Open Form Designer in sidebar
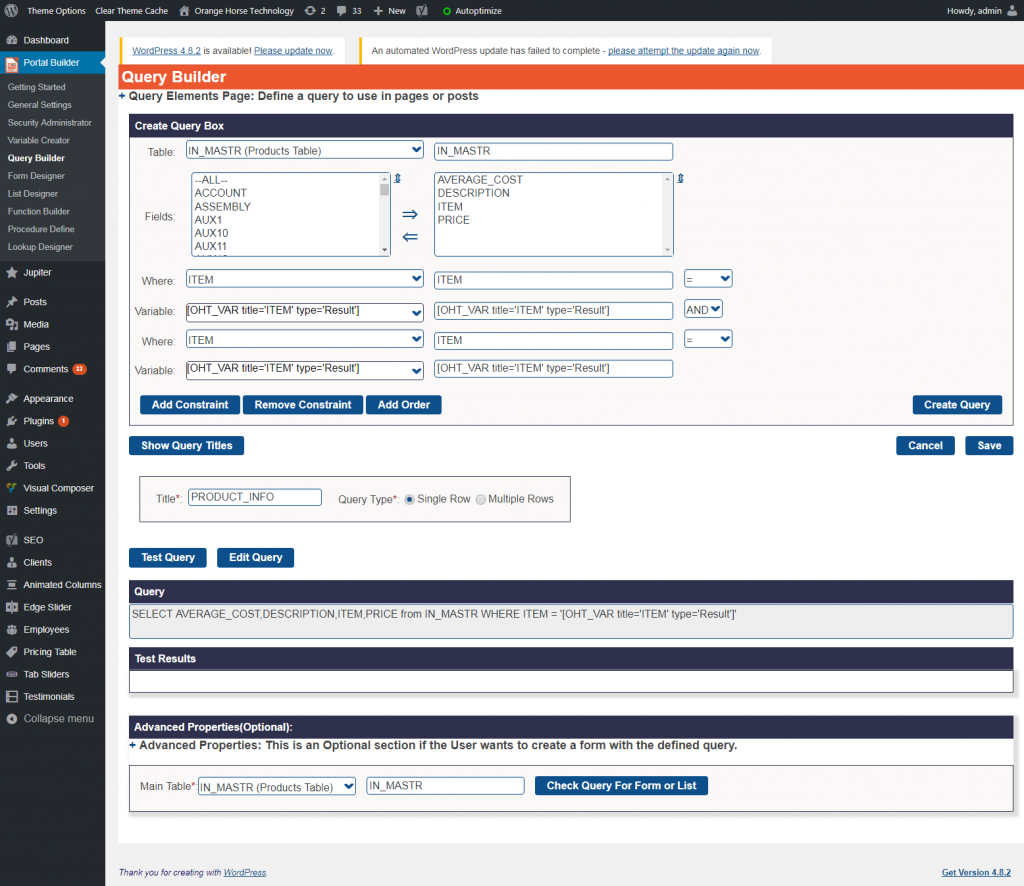The width and height of the screenshot is (1024, 886). click(x=36, y=176)
